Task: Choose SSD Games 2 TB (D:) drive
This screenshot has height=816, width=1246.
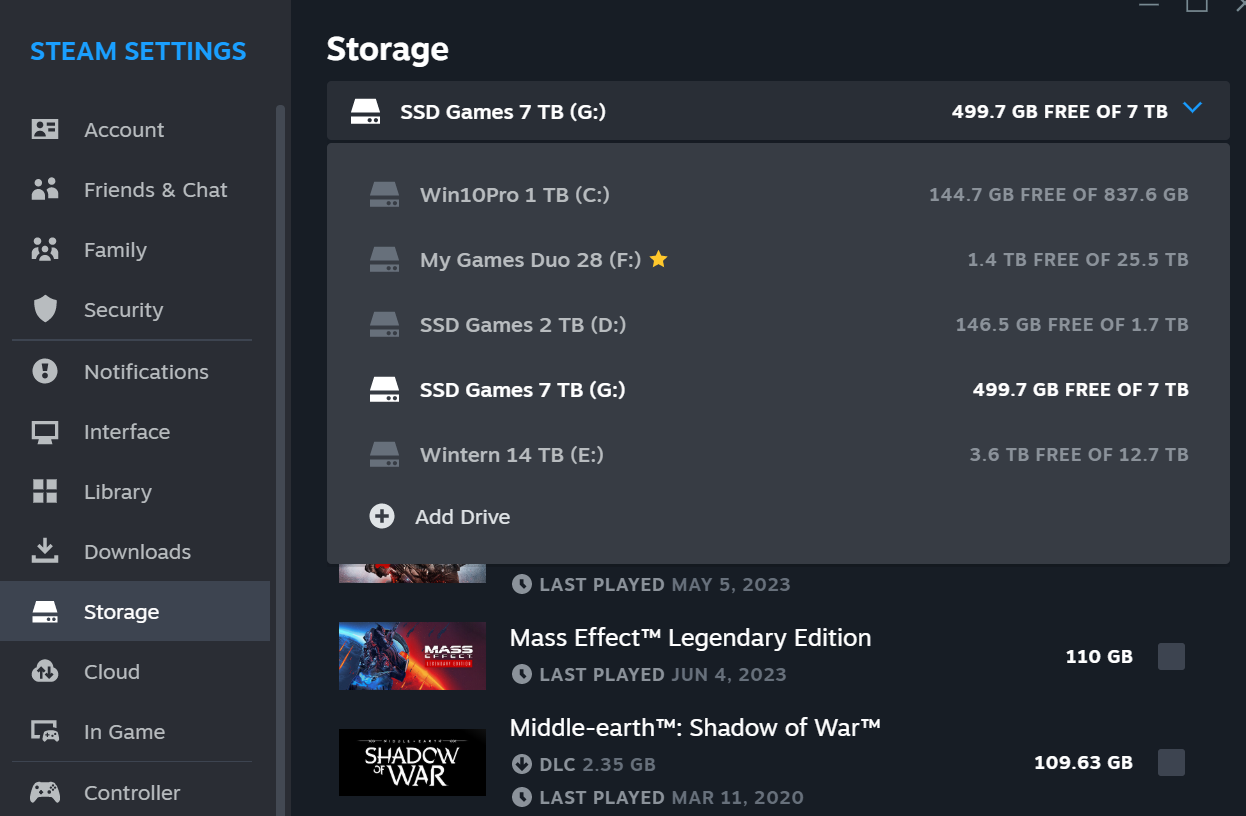Action: (x=778, y=325)
